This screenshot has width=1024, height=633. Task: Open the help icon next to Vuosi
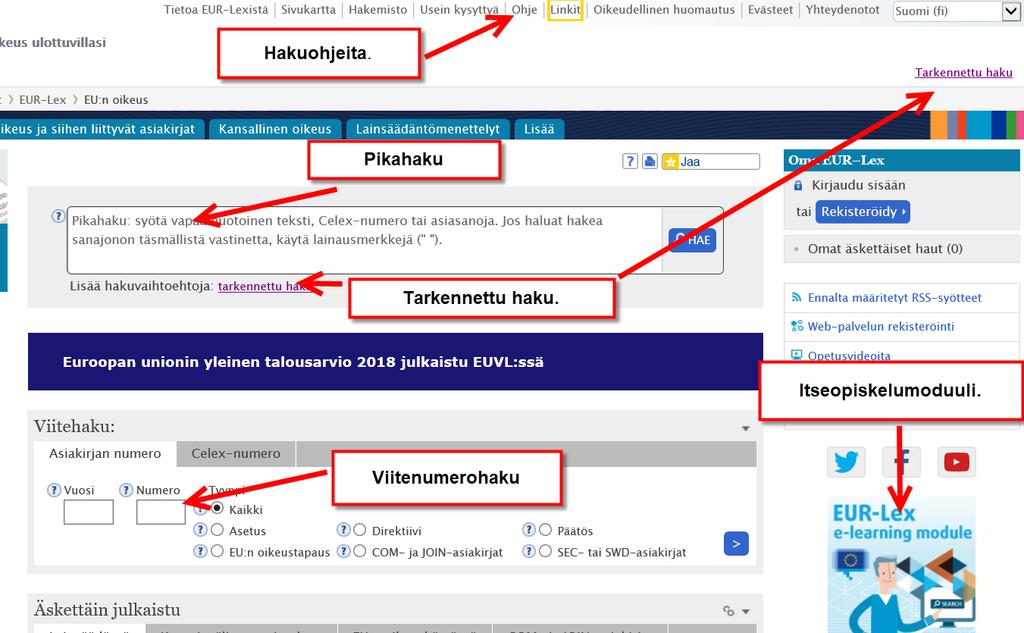tap(54, 490)
